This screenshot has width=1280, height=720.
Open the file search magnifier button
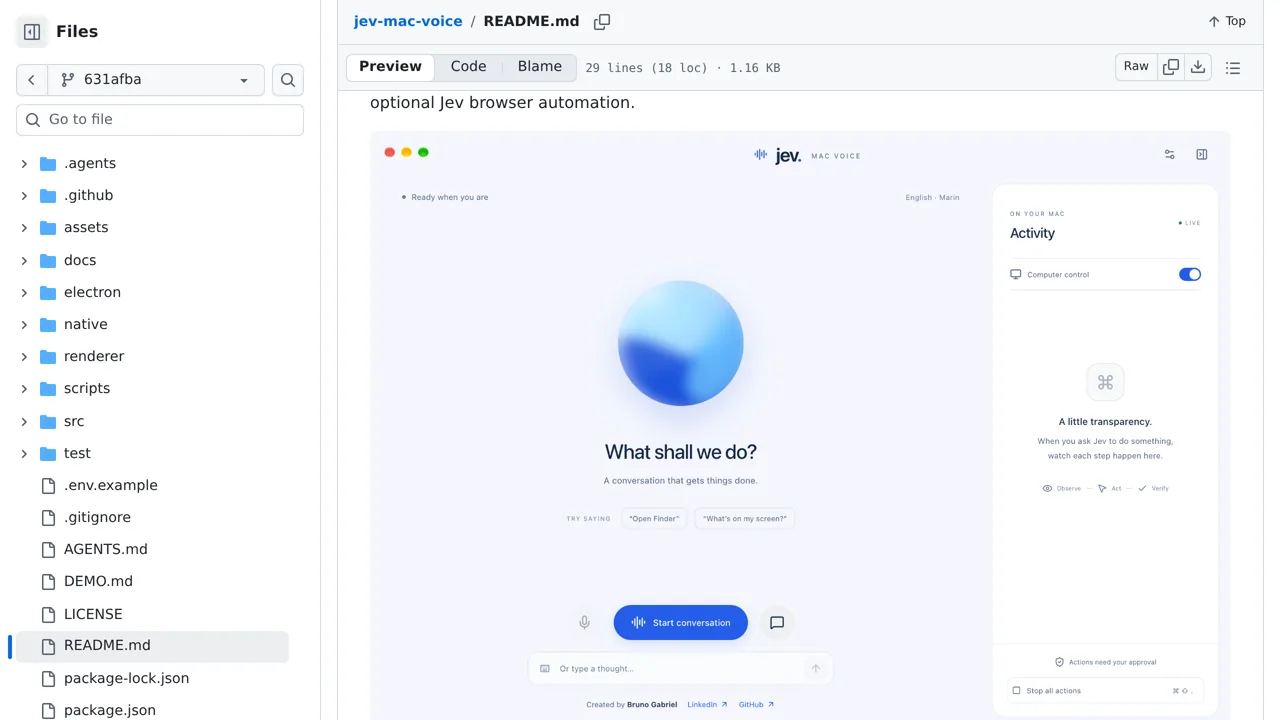(x=288, y=80)
